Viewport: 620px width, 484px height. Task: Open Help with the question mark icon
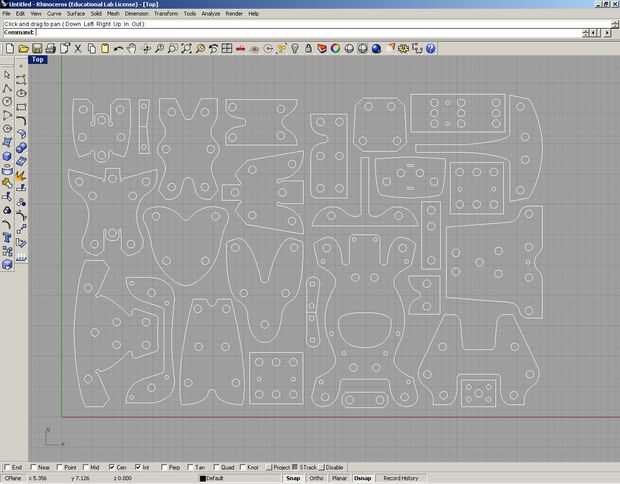click(x=431, y=49)
